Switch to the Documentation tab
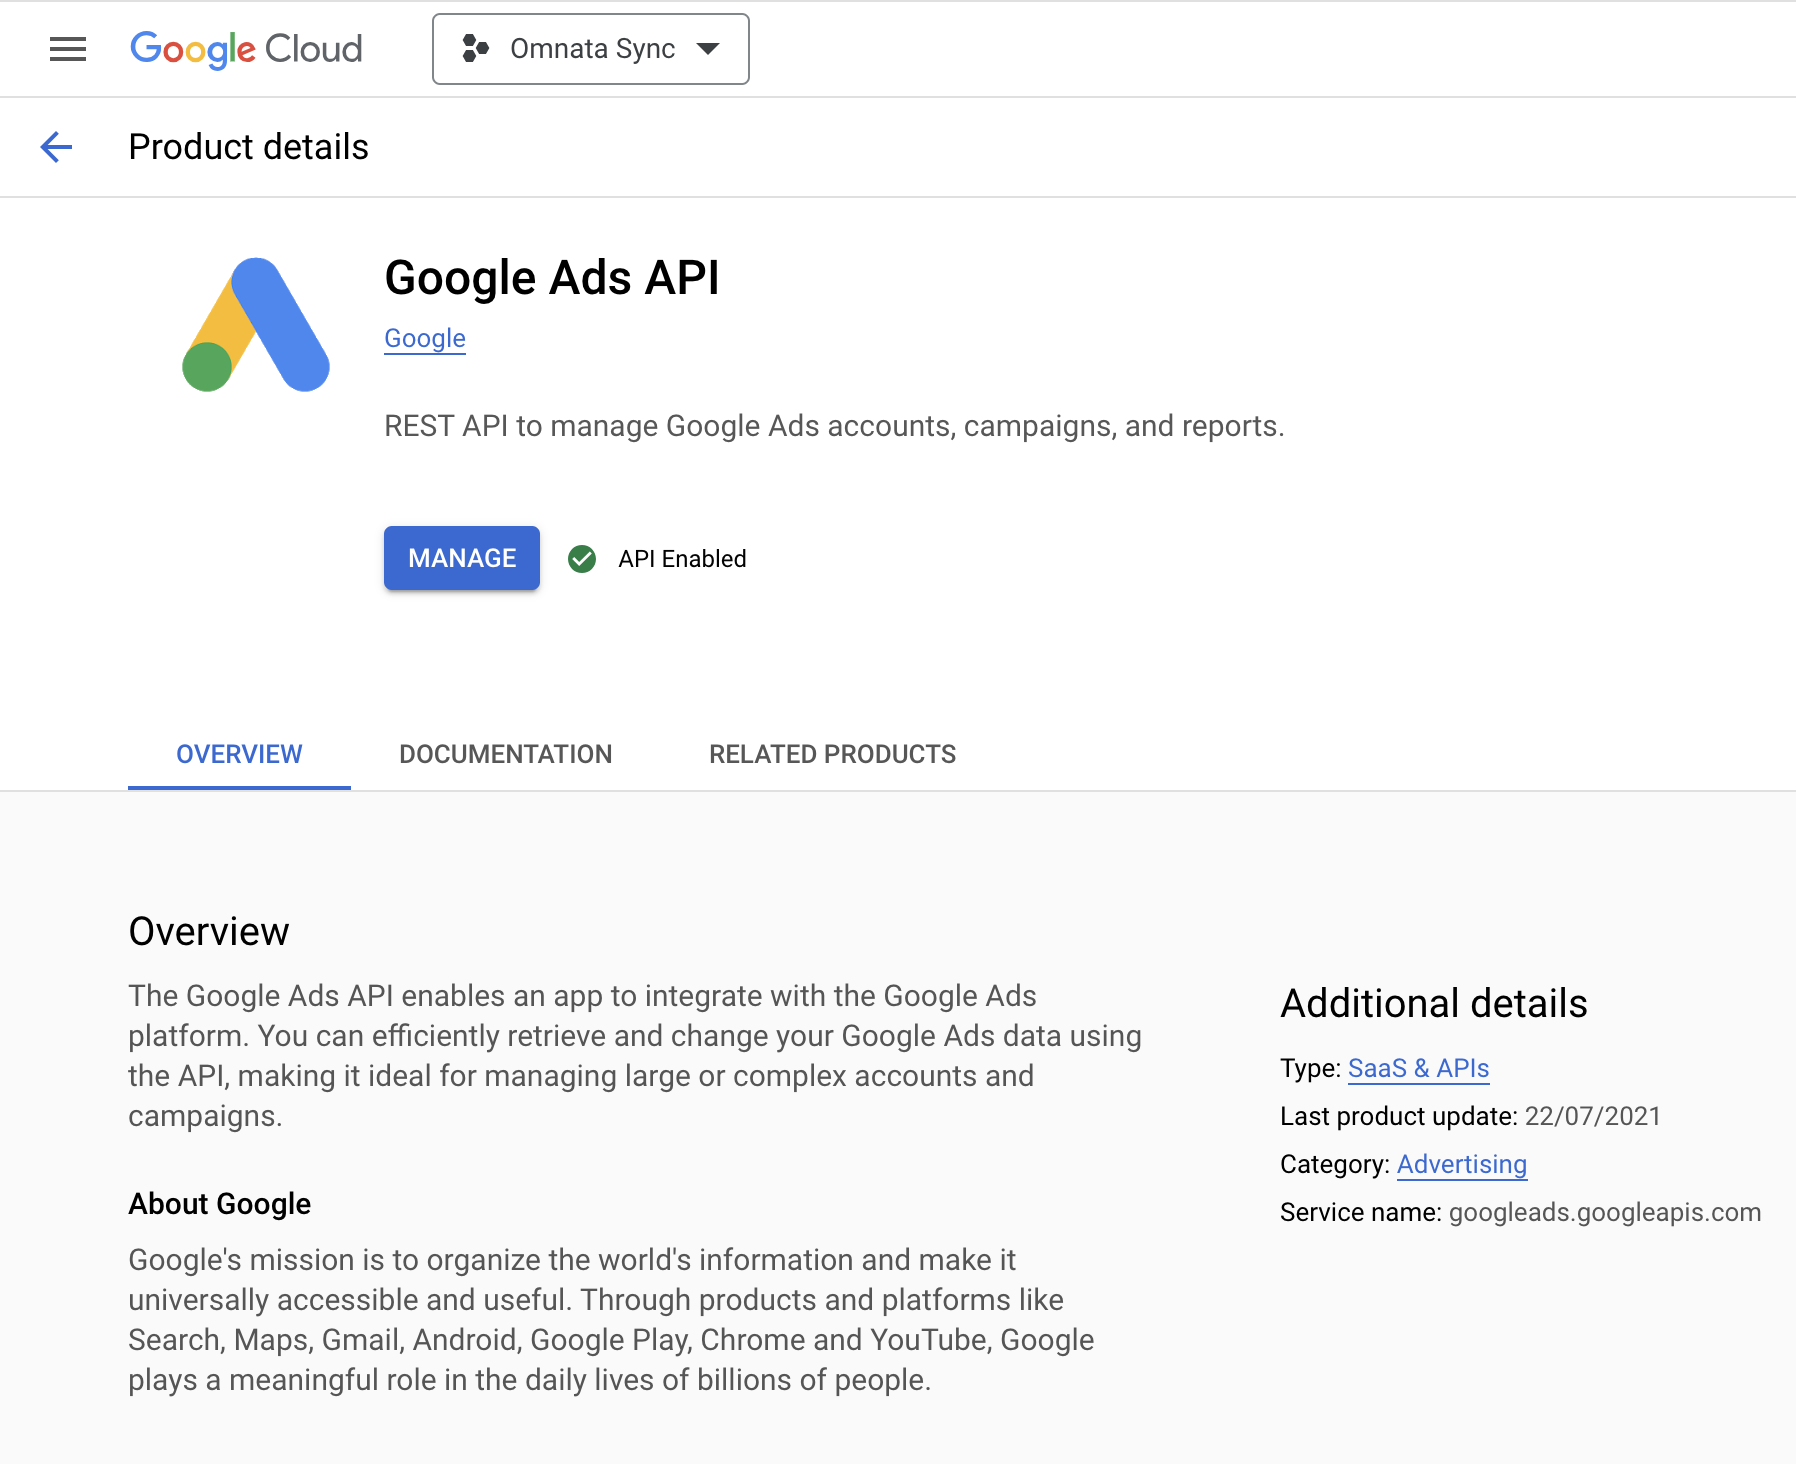 click(x=505, y=754)
